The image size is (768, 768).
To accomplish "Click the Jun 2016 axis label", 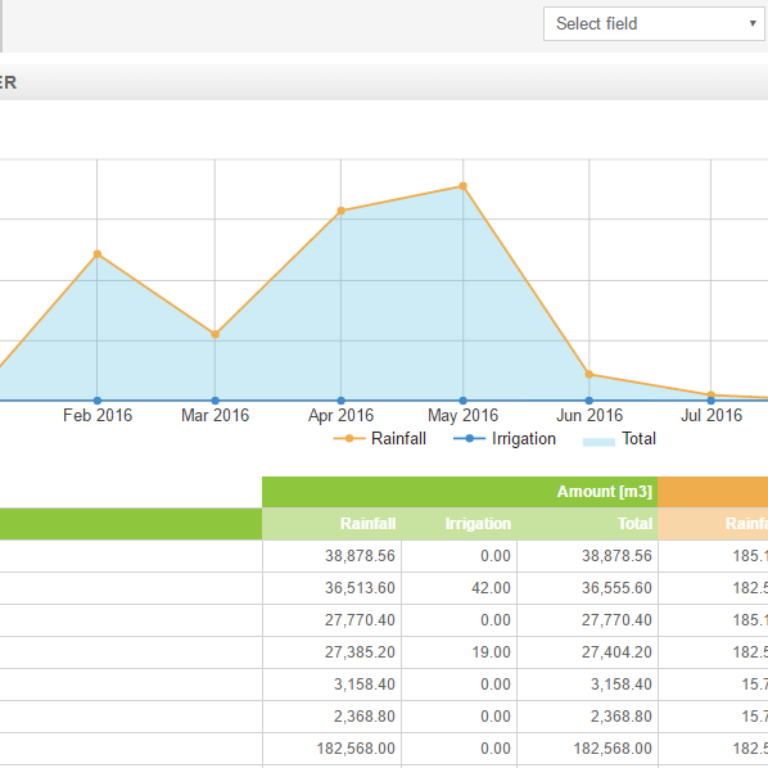I will coord(589,415).
